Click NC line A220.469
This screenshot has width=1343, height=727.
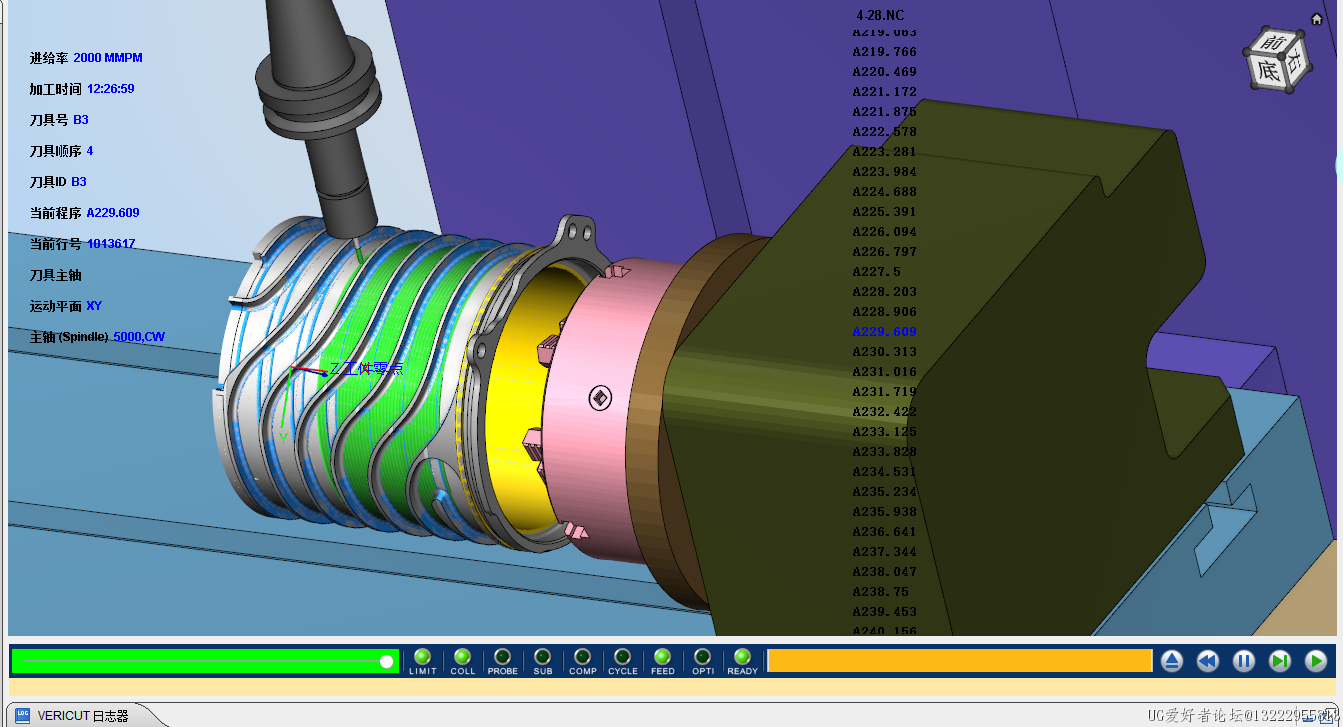coord(884,72)
